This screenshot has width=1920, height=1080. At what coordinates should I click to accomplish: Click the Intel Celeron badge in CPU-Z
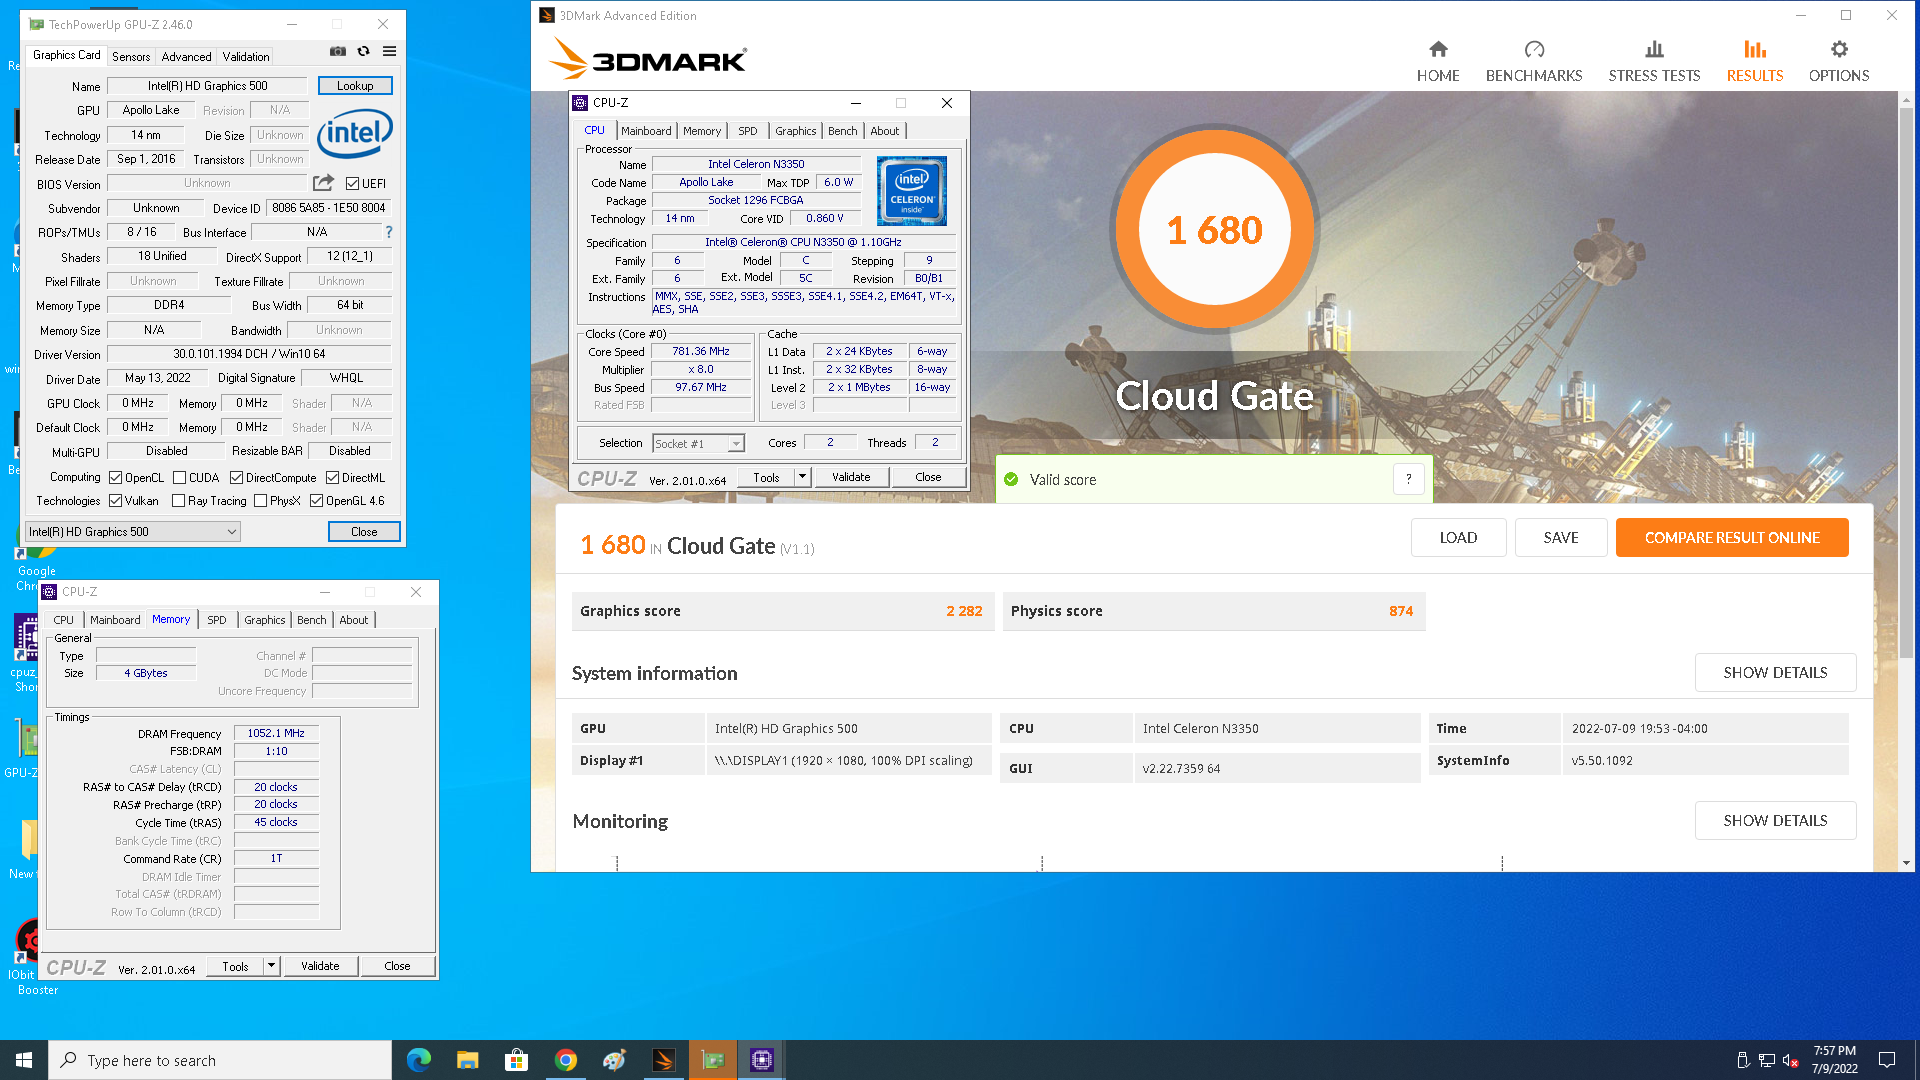click(x=911, y=191)
